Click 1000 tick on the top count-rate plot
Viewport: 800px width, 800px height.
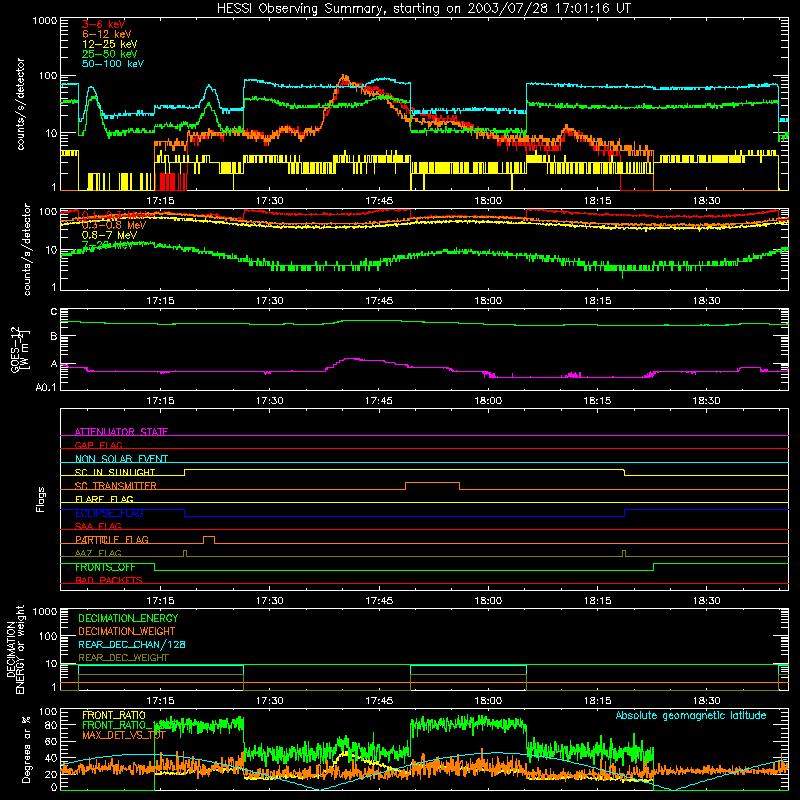pos(45,21)
